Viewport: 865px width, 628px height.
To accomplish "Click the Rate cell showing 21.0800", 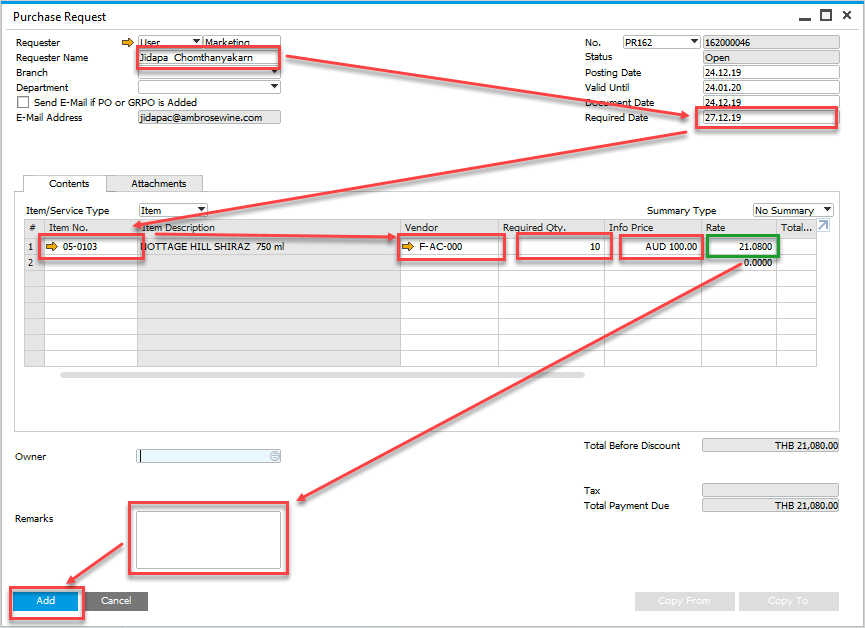I will click(x=739, y=247).
